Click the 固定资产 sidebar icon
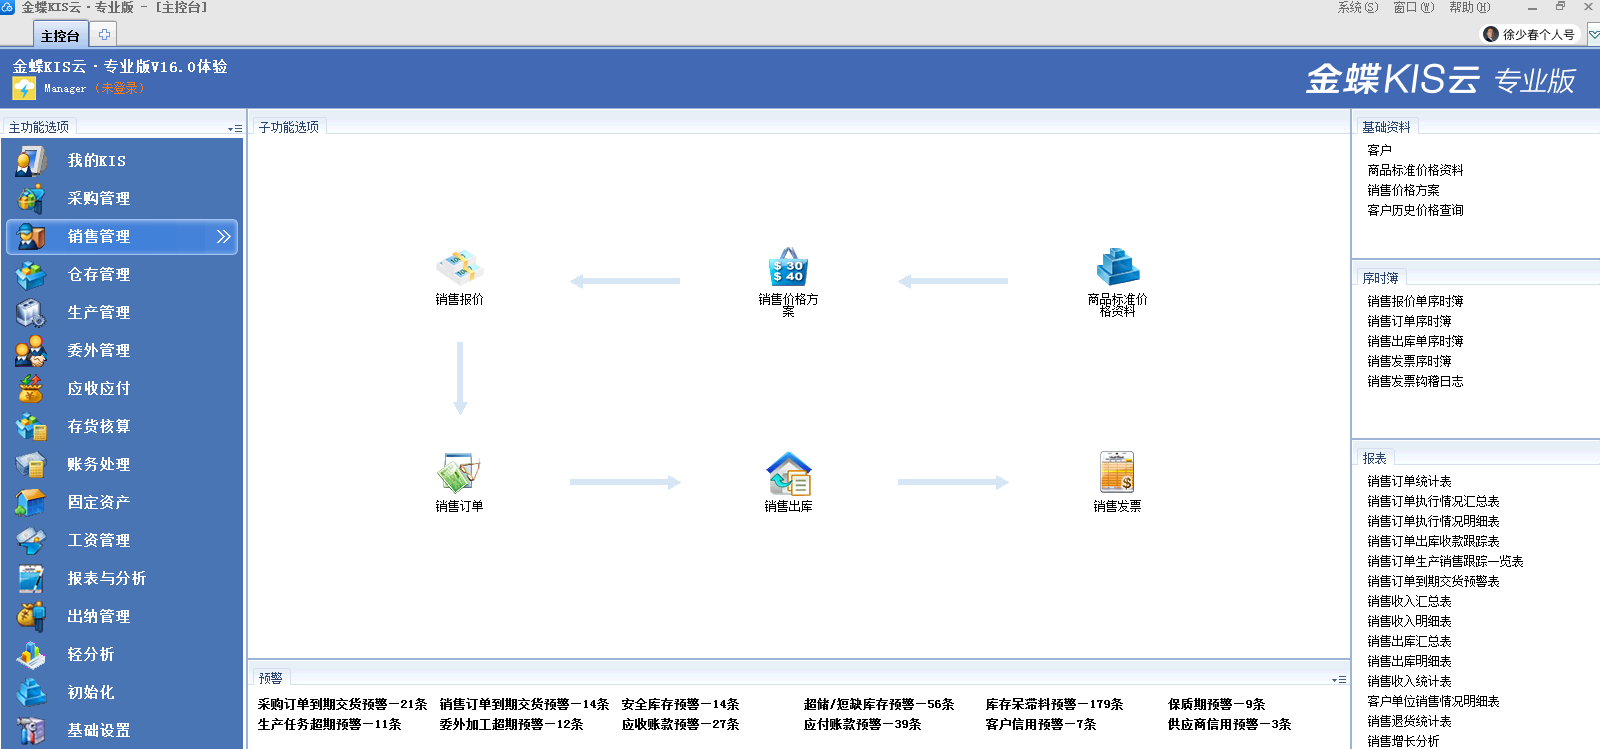Viewport: 1600px width, 749px height. pyautogui.click(x=31, y=502)
